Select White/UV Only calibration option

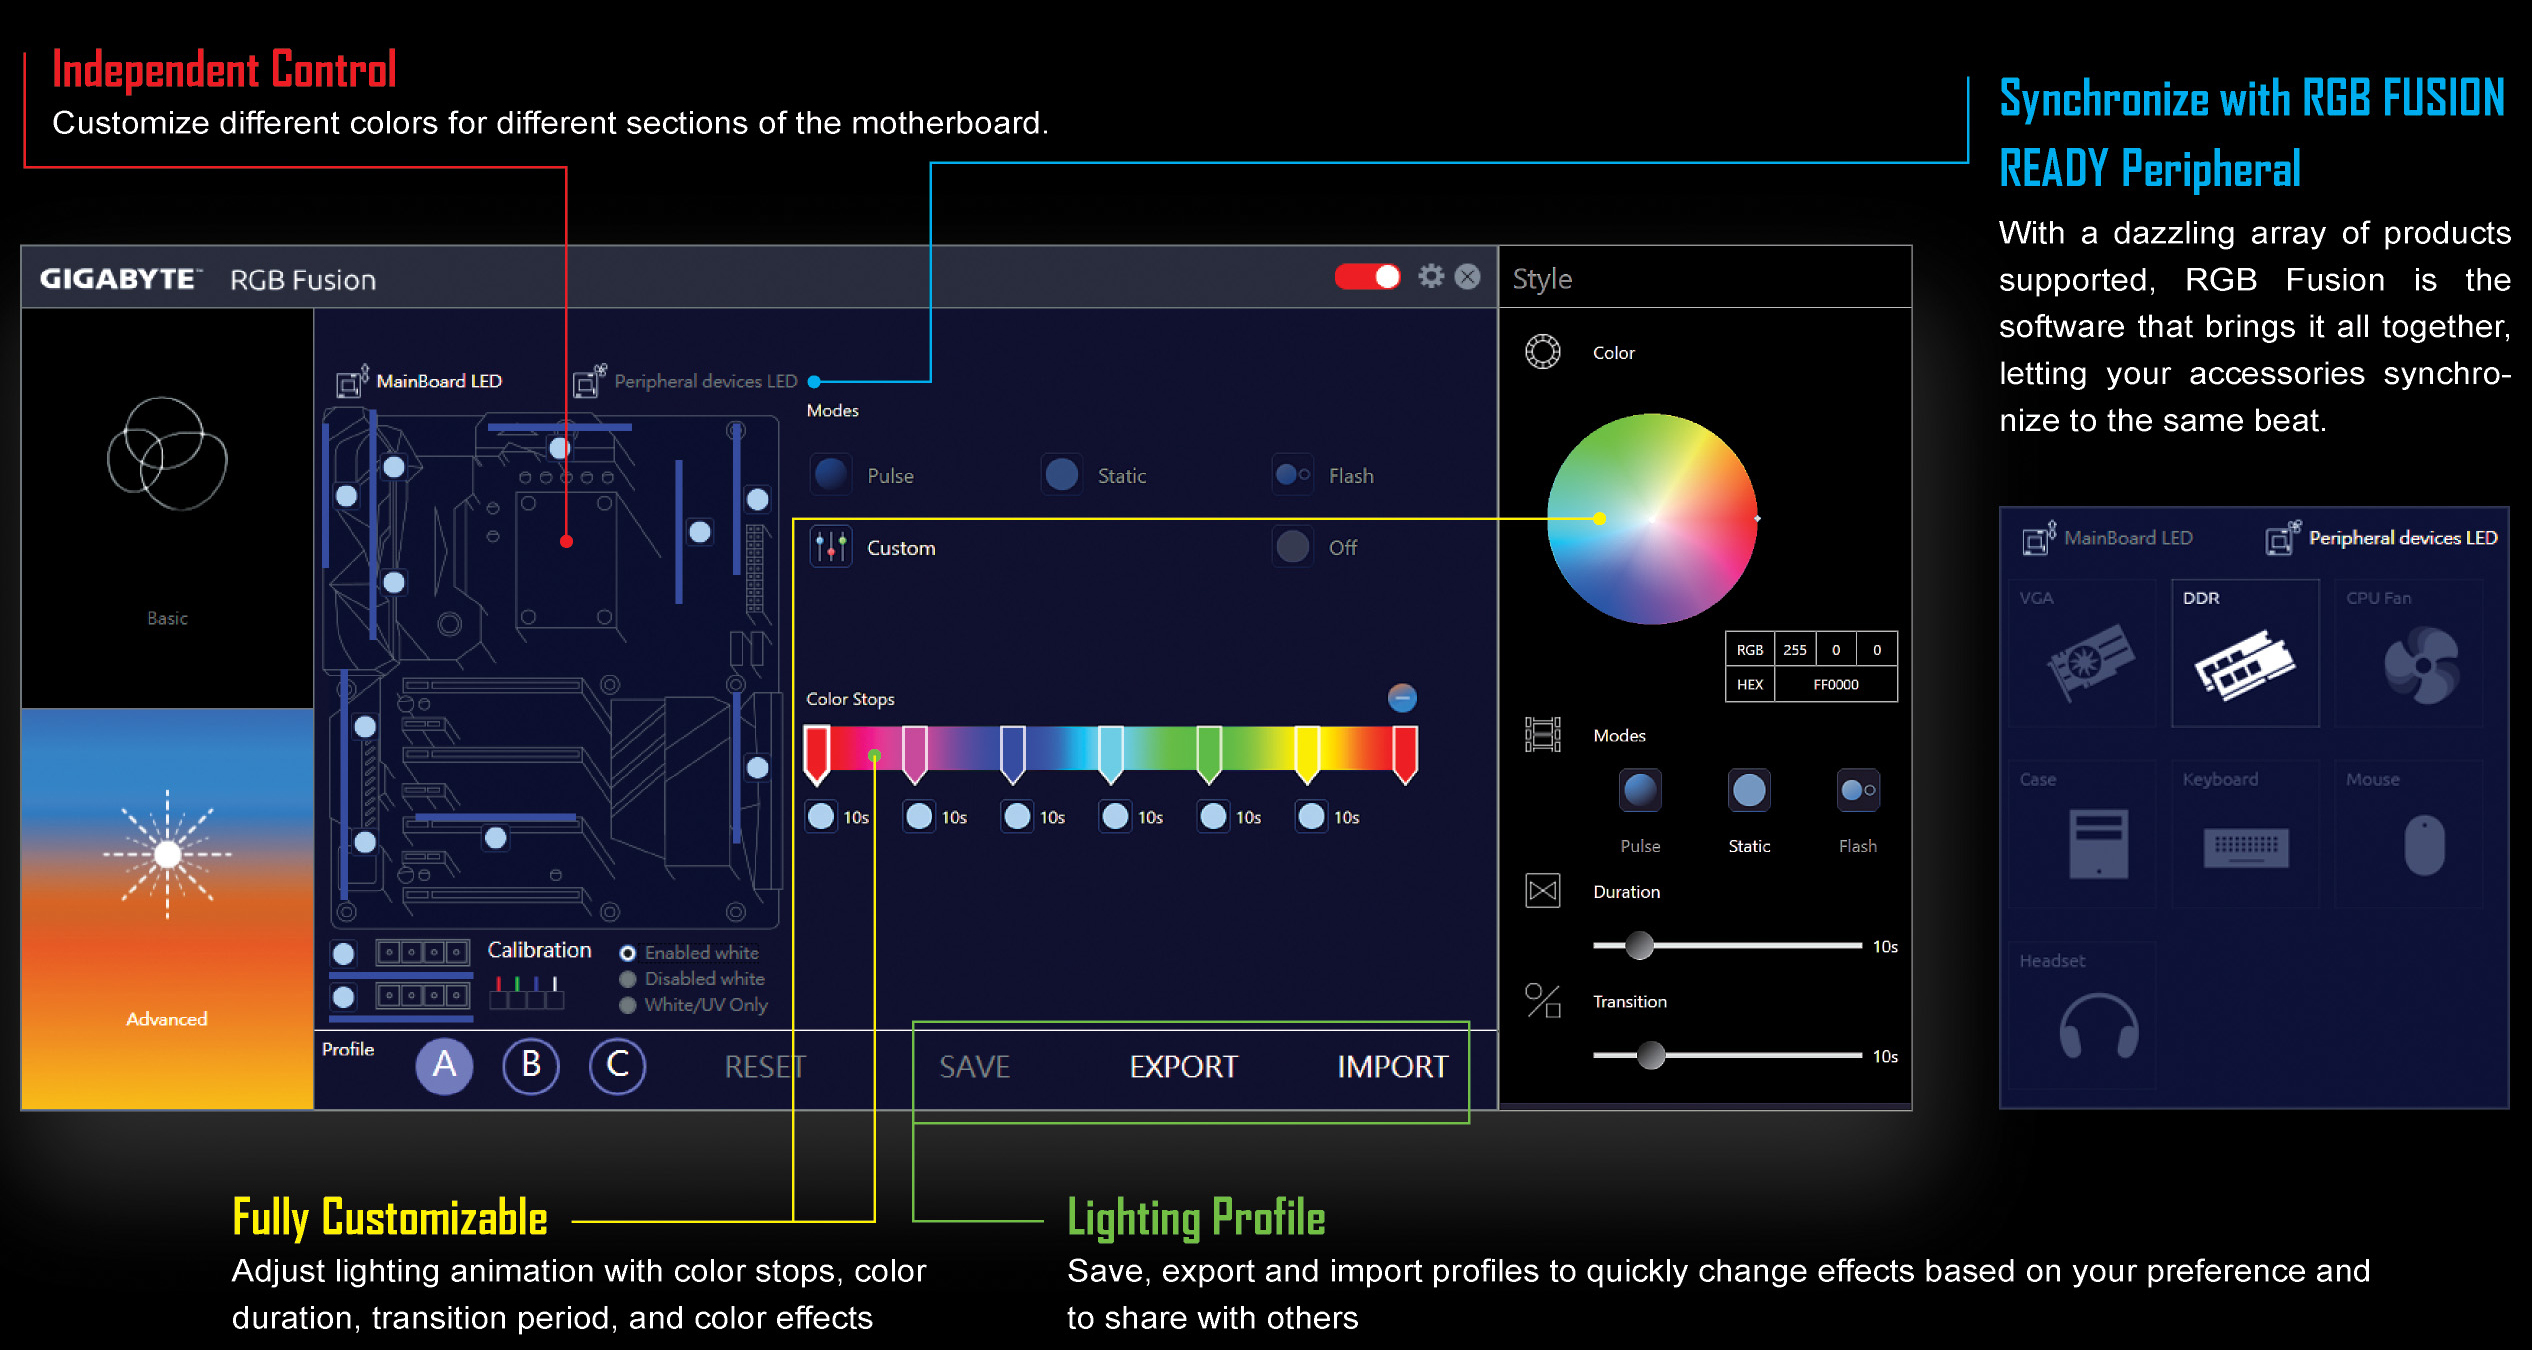[x=628, y=1005]
